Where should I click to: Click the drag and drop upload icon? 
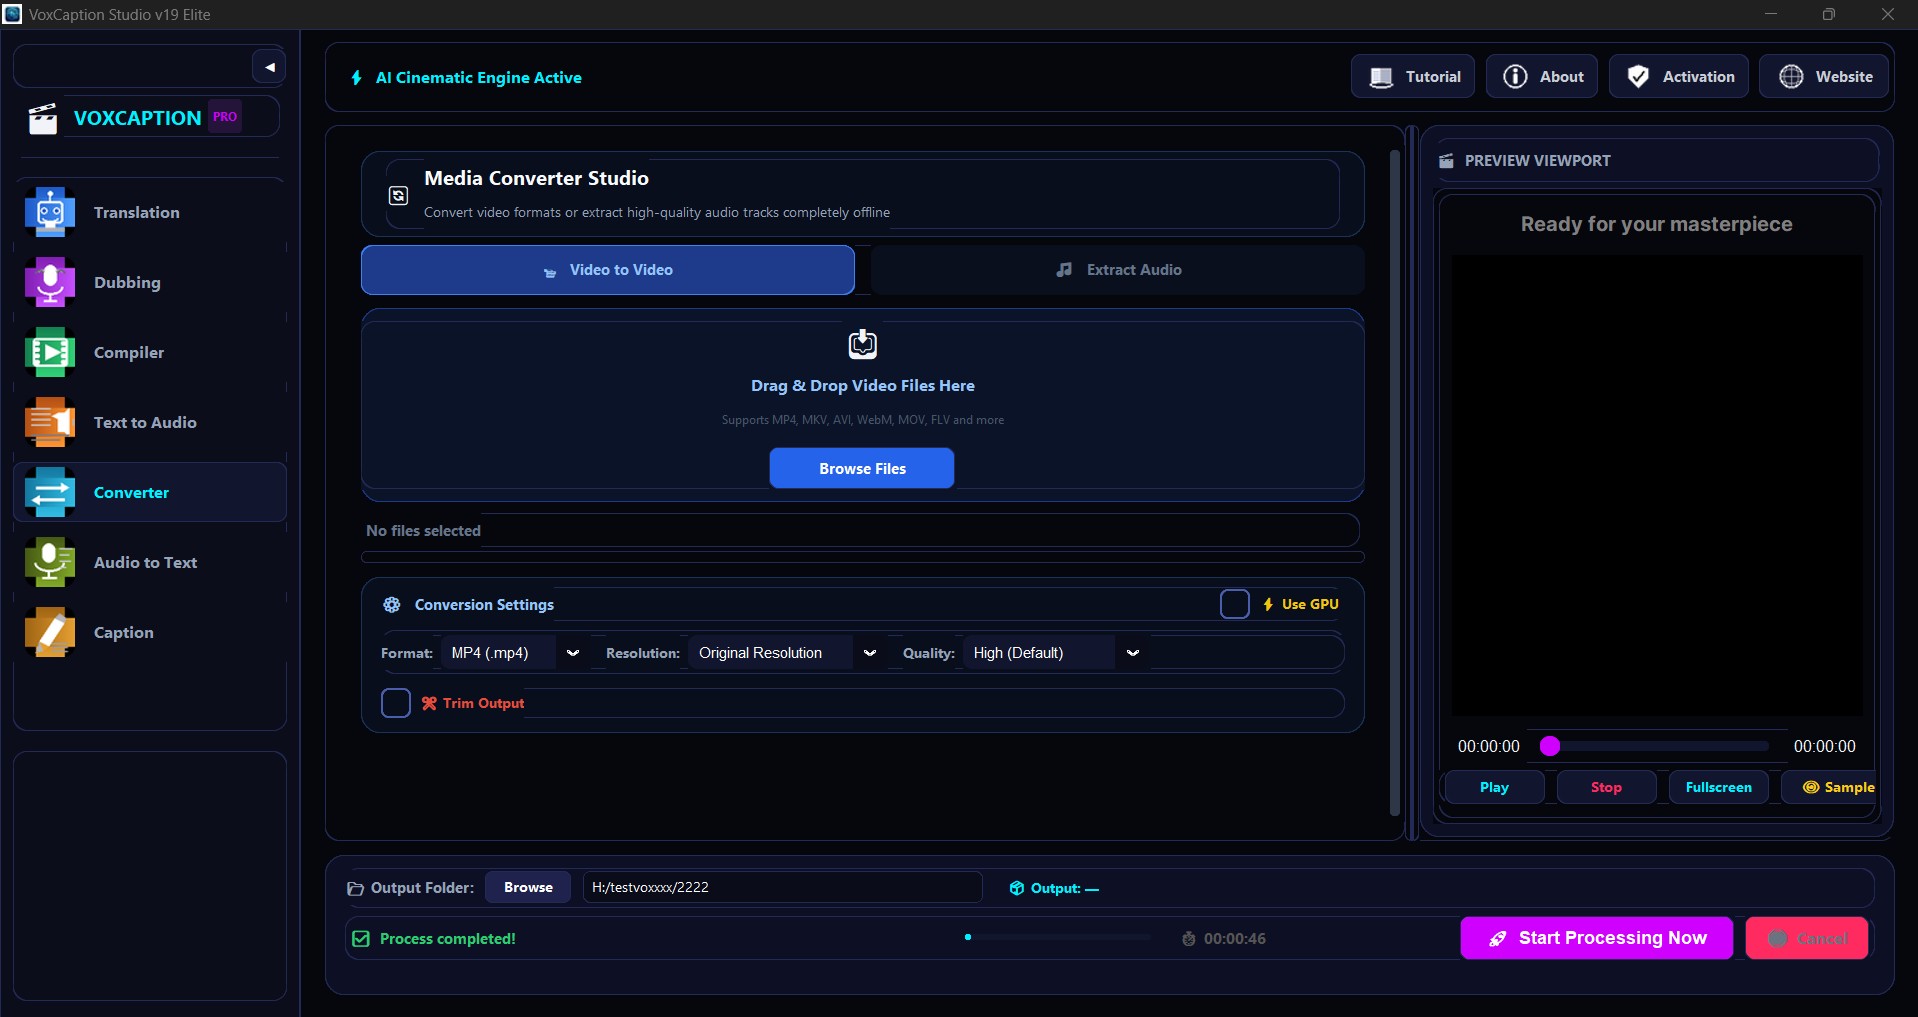pyautogui.click(x=863, y=344)
